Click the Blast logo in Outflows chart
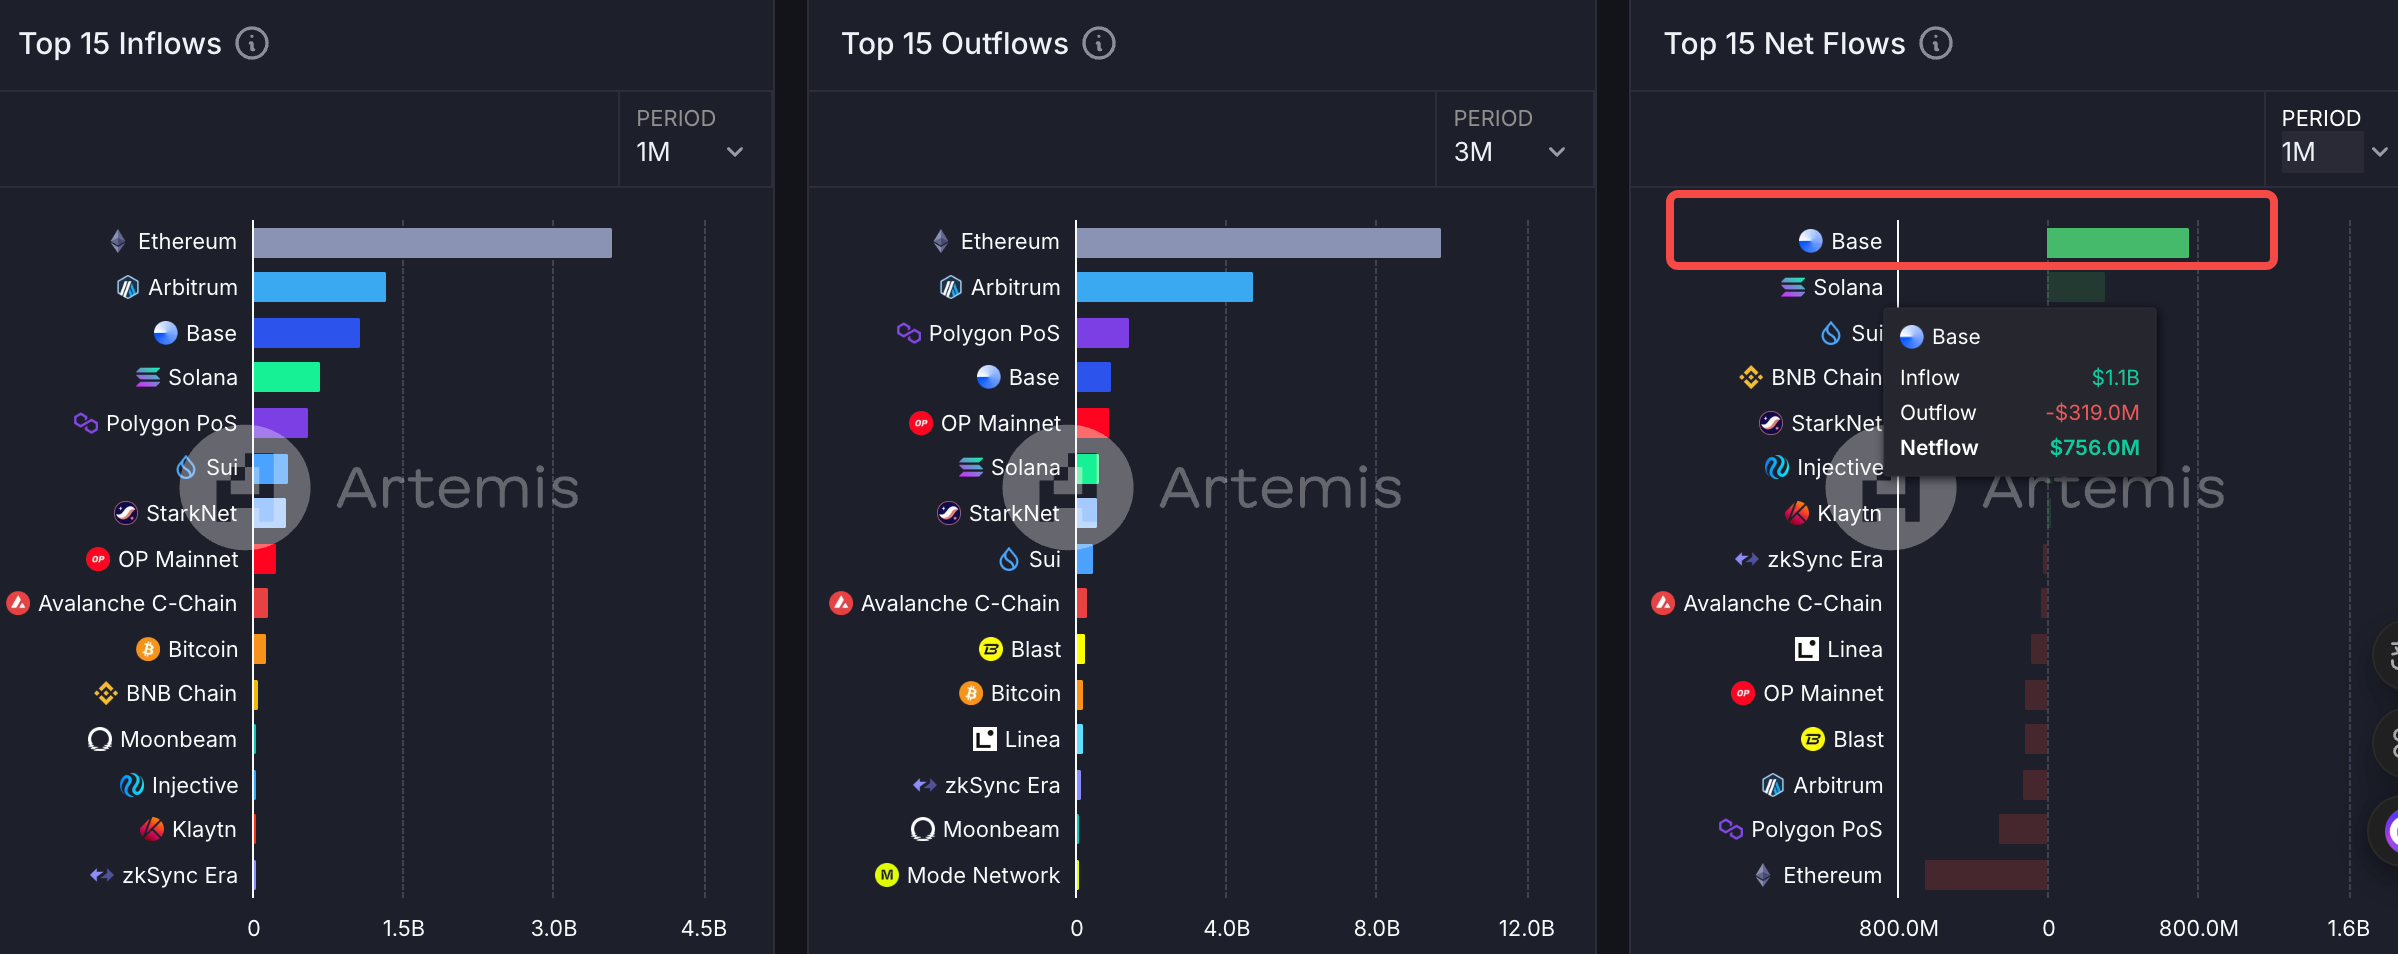2398x954 pixels. pyautogui.click(x=990, y=649)
